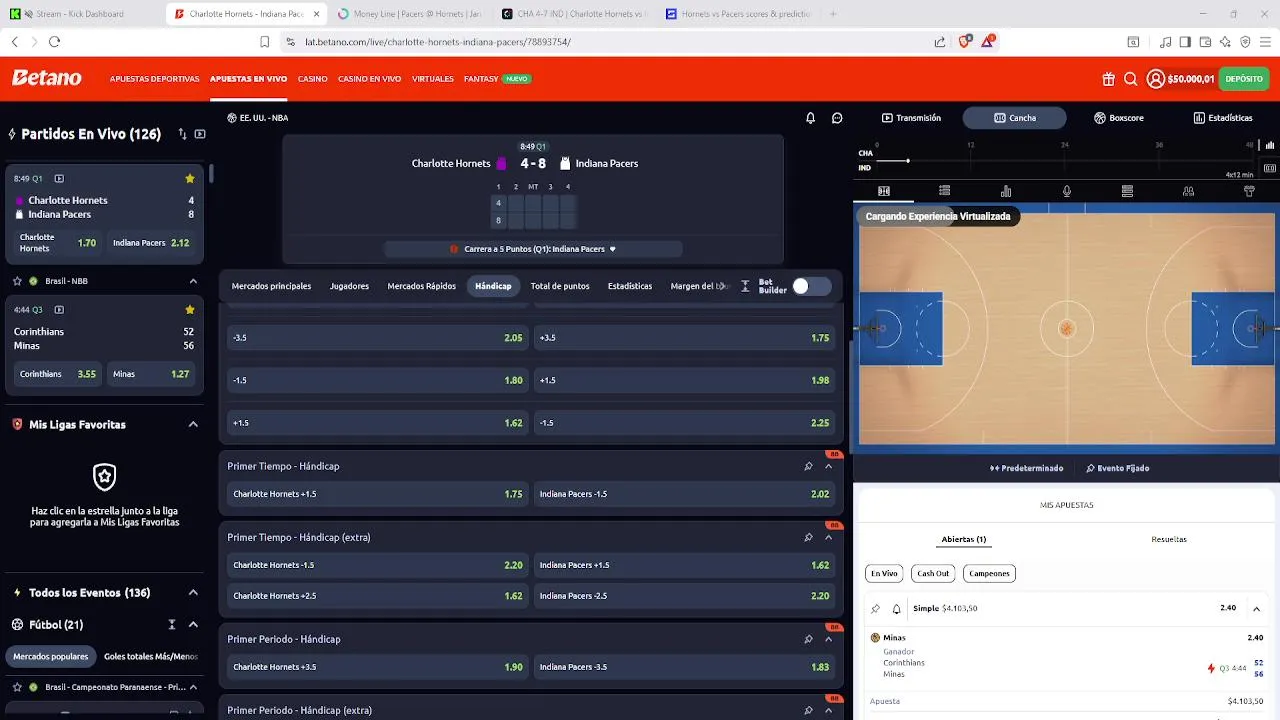
Task: Collapse the Primer Periodo - Hándicap market
Action: (x=828, y=639)
